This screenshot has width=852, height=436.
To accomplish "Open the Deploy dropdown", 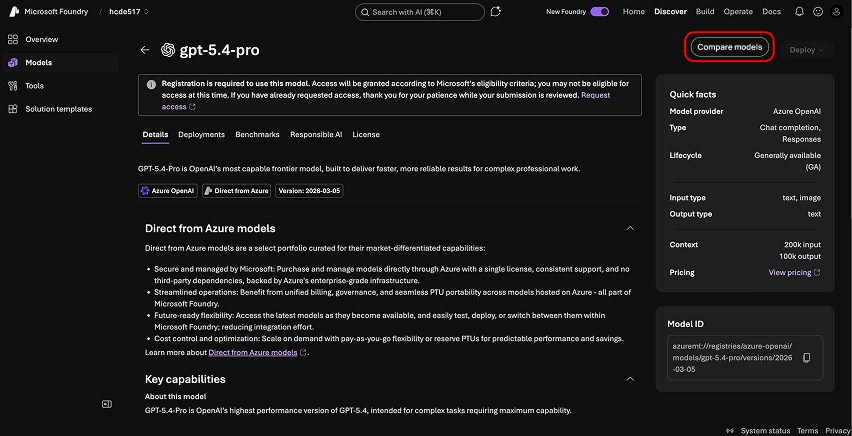I will point(807,50).
